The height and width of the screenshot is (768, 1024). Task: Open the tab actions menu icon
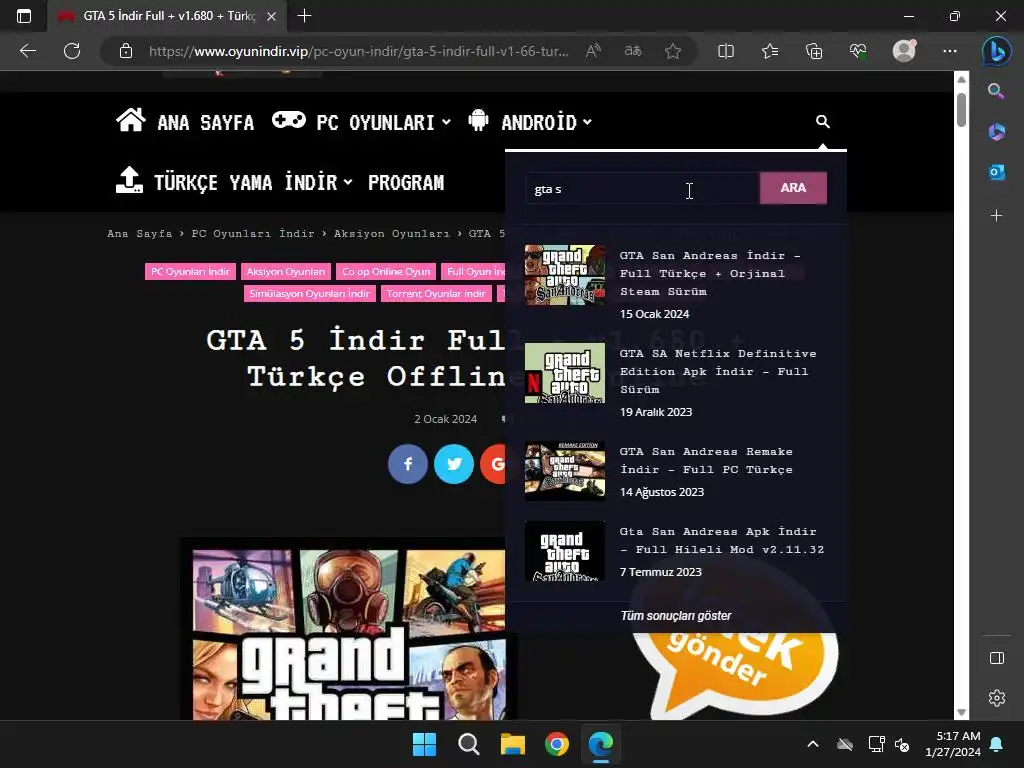point(24,16)
